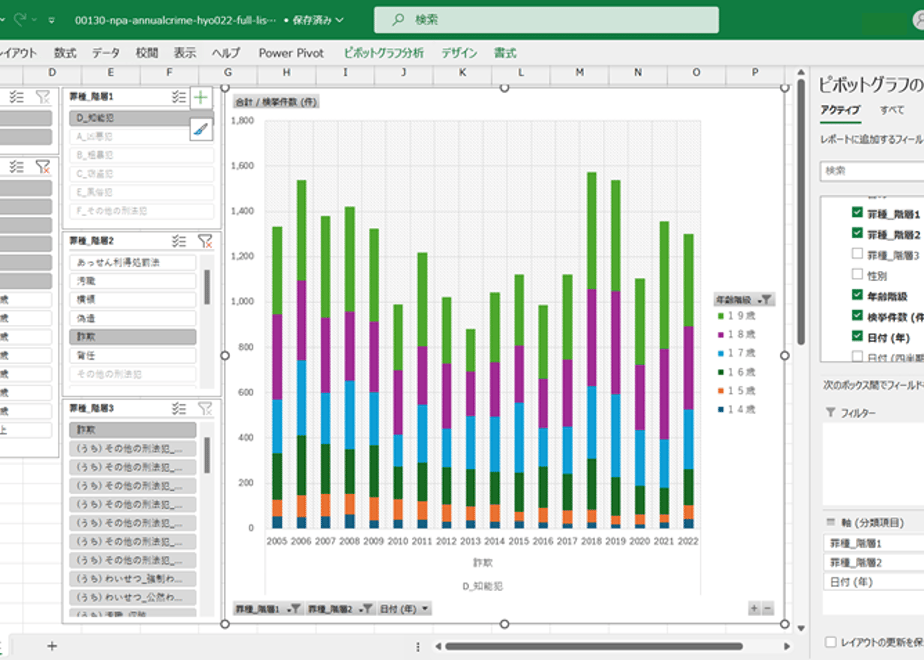This screenshot has height=660, width=924.
Task: Open the quick access toolbar customize arrow
Action: [52, 20]
